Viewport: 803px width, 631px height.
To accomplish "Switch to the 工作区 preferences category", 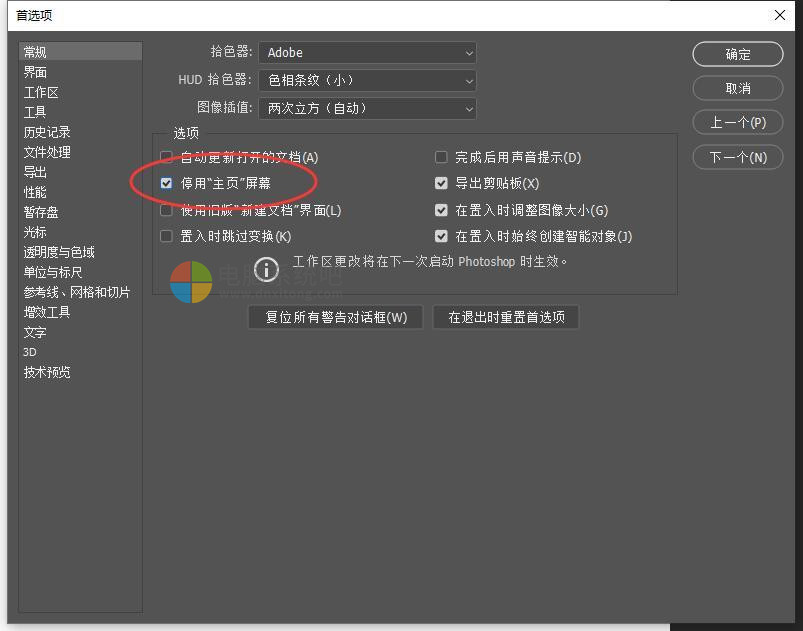I will [41, 92].
